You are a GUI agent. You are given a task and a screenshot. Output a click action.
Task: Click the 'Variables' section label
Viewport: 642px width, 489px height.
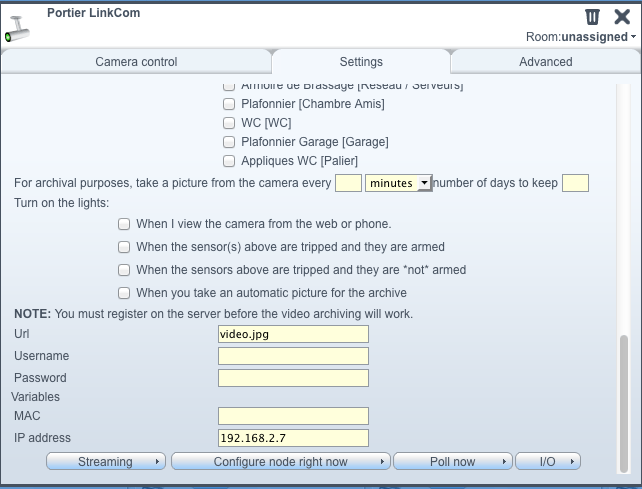[35, 397]
